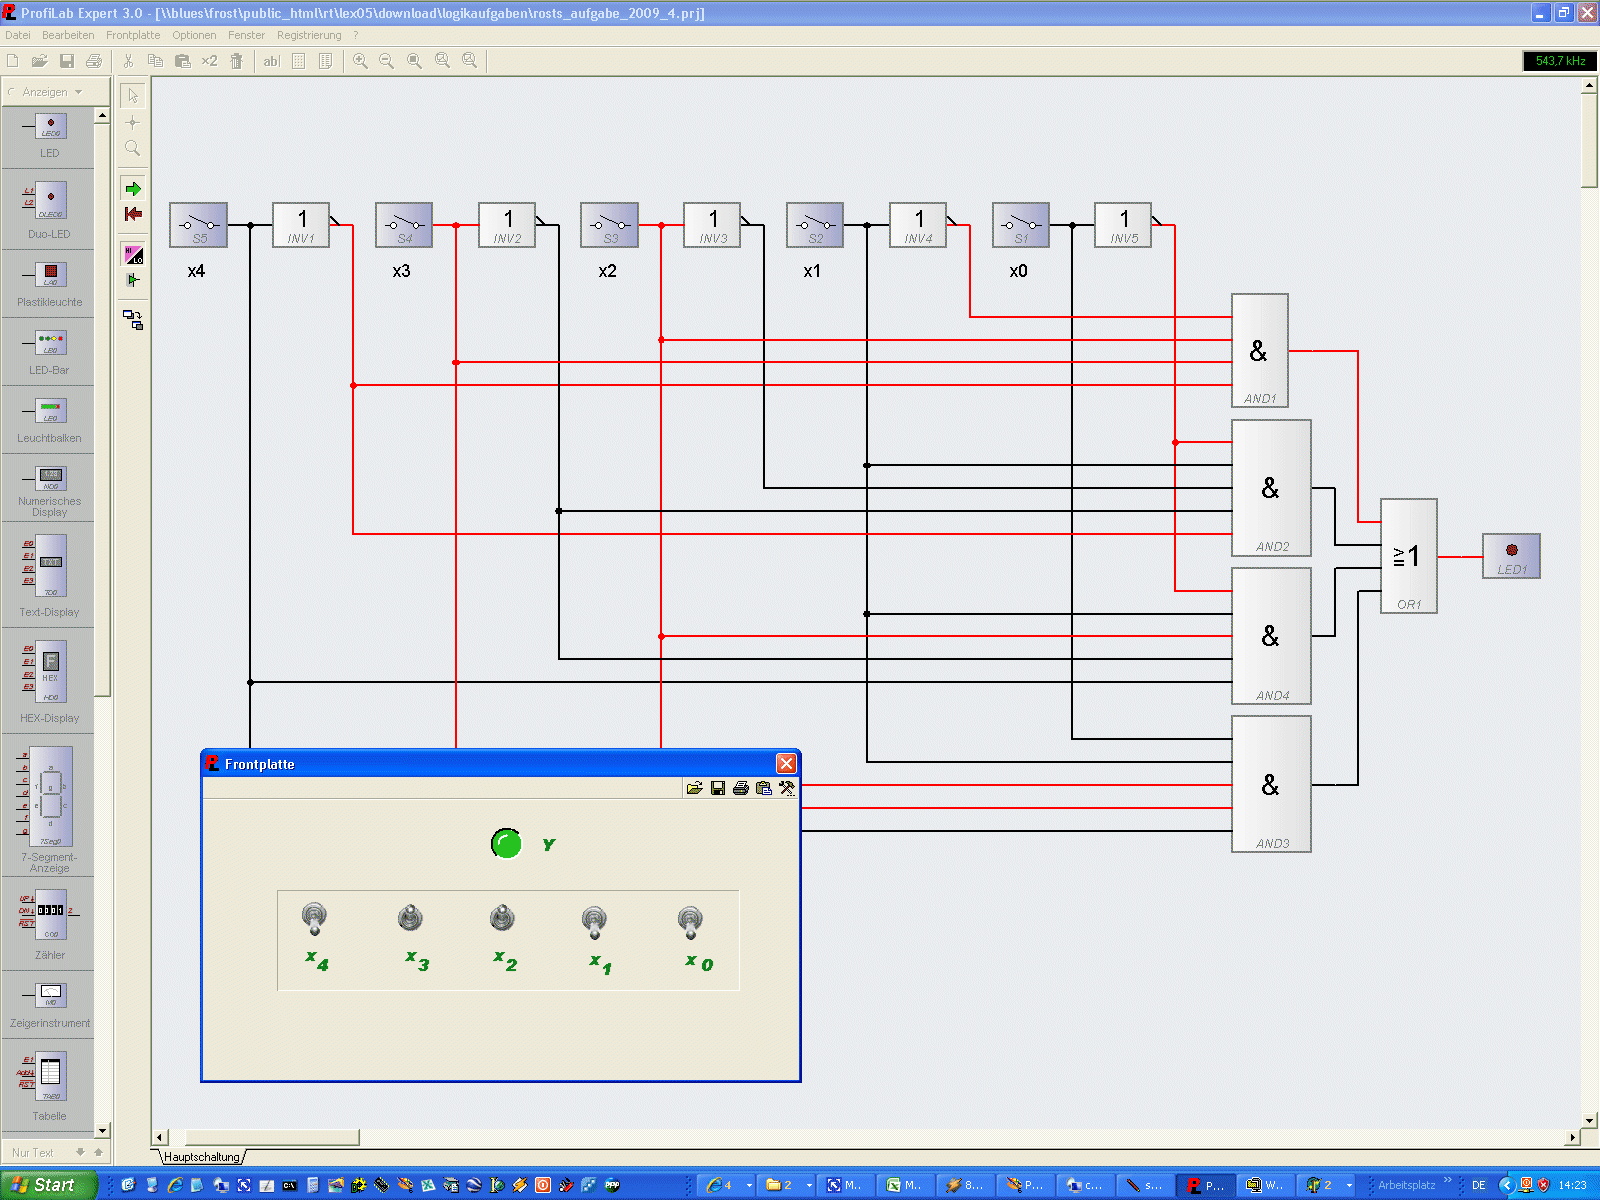
Task: Create a new project file
Action: pos(13,61)
